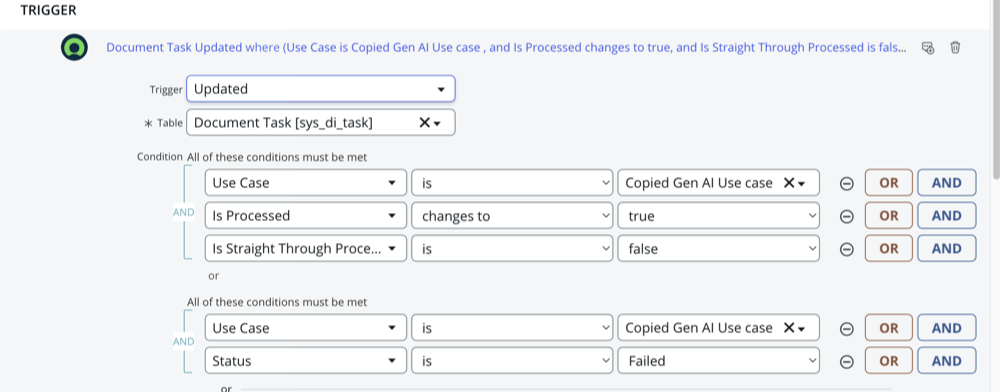Change the operator 'is' in first Use Case row
Viewport: 1000px width, 392px height.
click(x=513, y=183)
